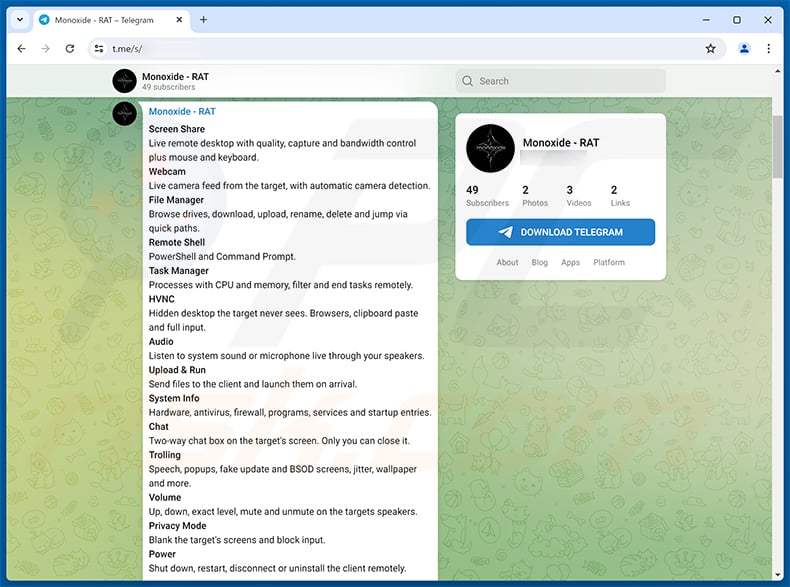Open the 3 Videos counter
Viewport: 790px width, 587px height.
click(x=578, y=195)
